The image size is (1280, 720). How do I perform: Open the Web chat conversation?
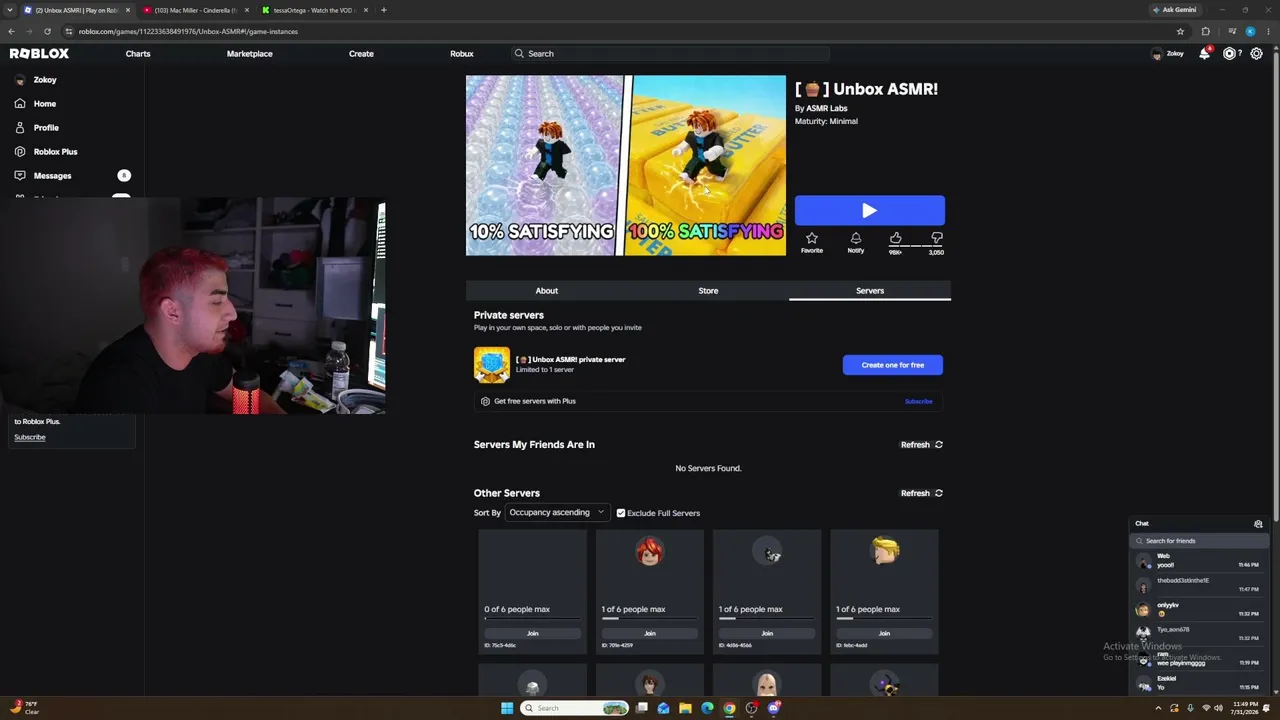pyautogui.click(x=1200, y=561)
